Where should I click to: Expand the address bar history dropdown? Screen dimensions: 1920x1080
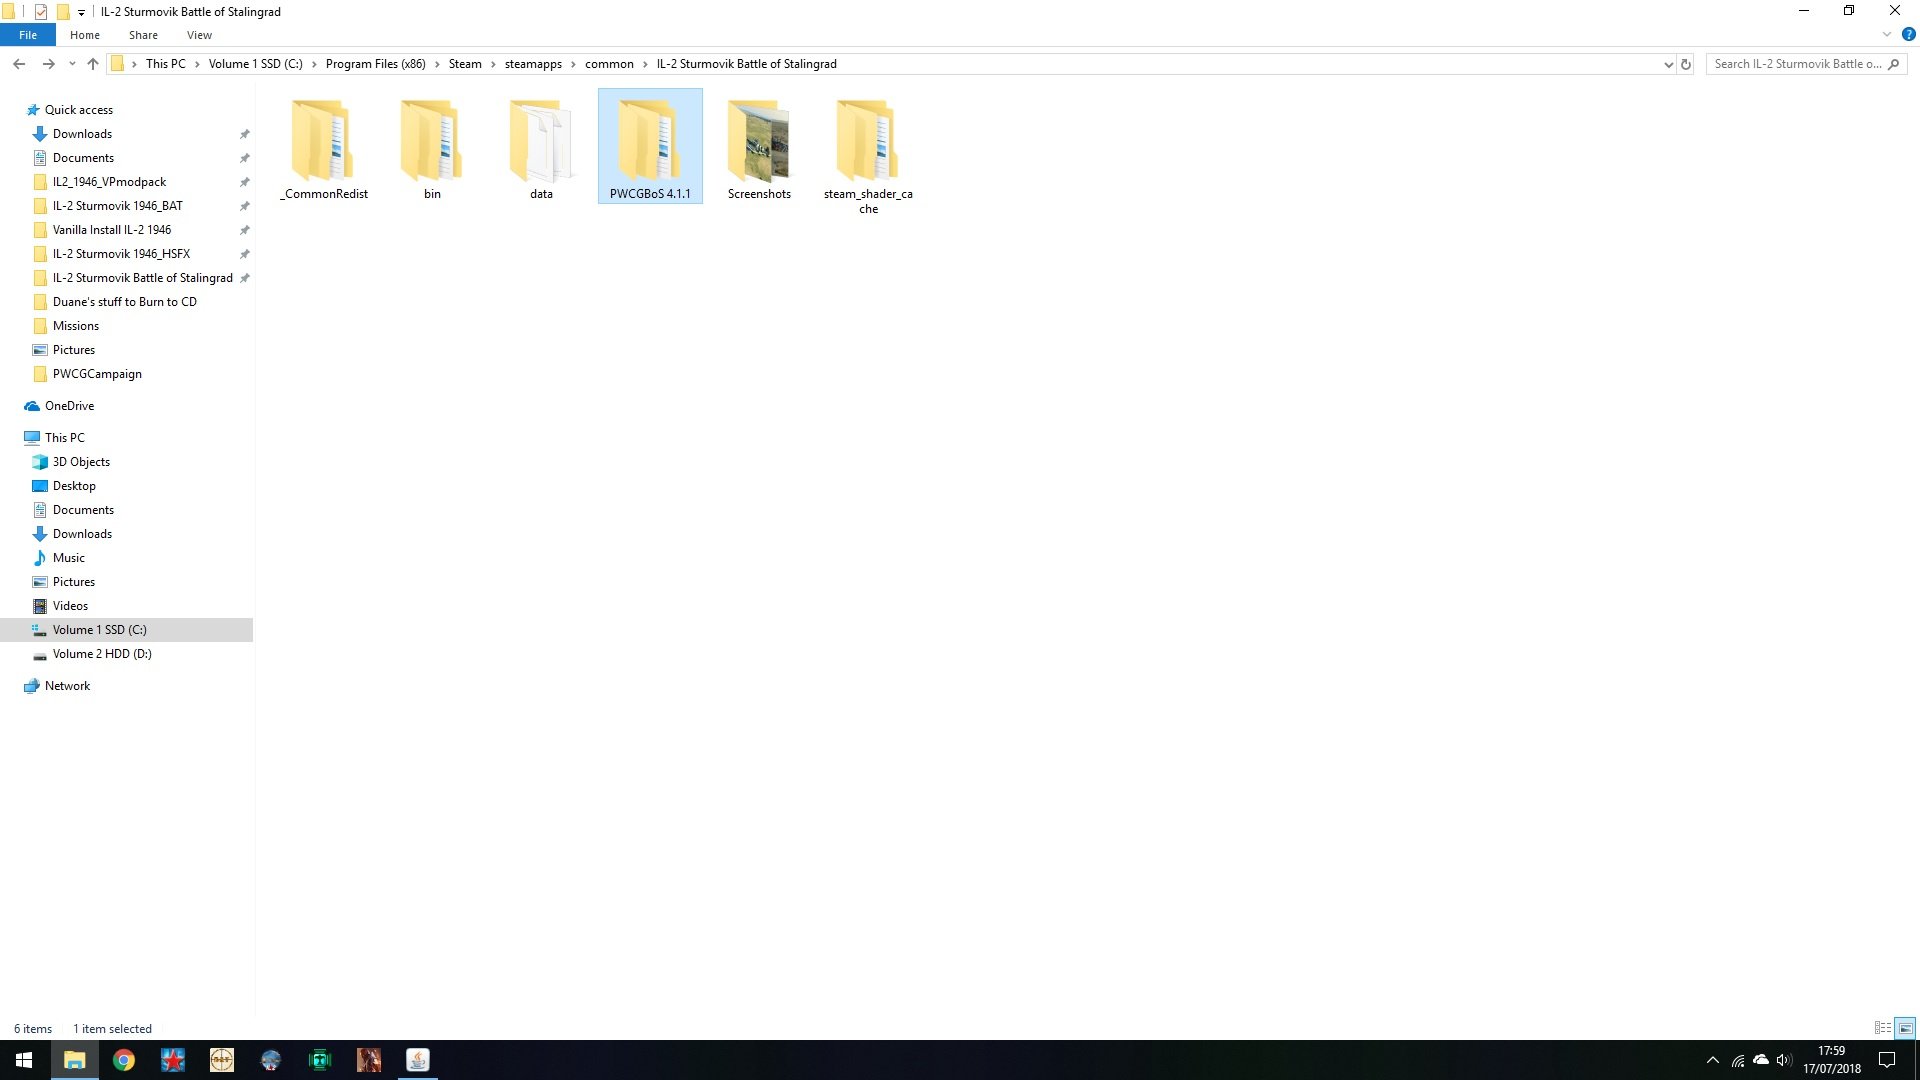coord(1668,64)
